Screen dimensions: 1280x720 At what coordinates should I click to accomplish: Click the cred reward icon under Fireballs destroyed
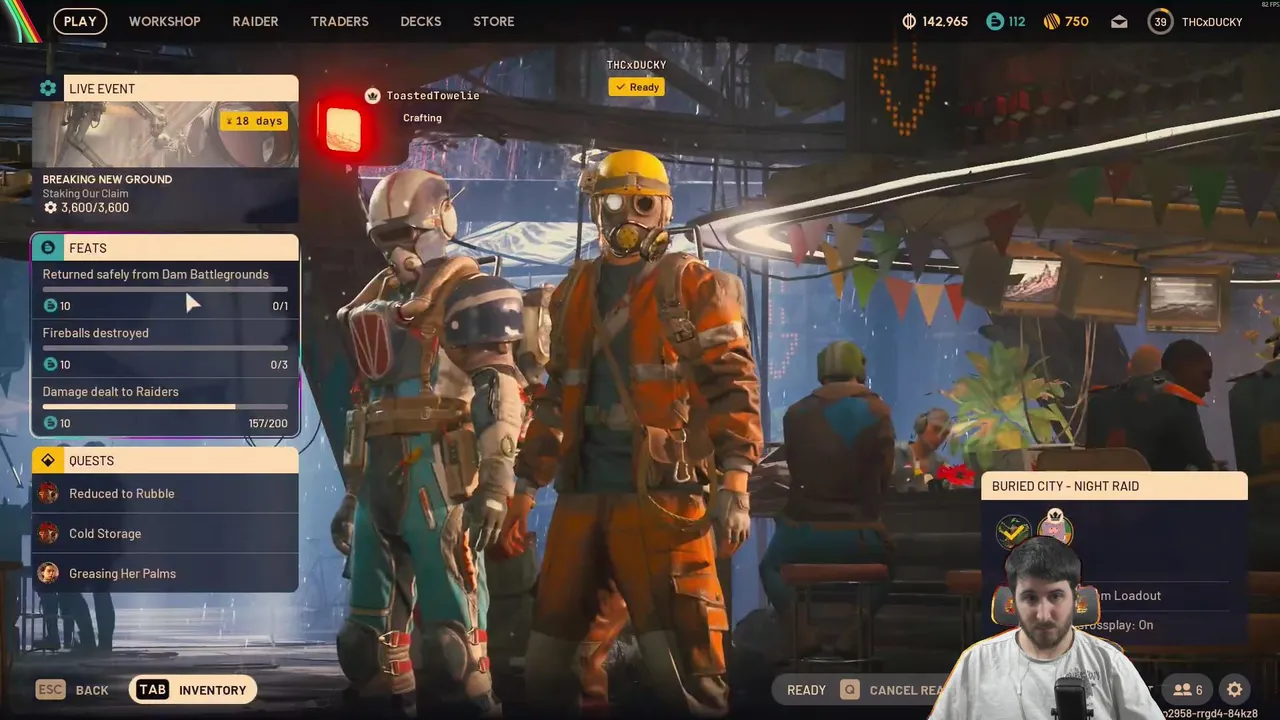pyautogui.click(x=51, y=364)
